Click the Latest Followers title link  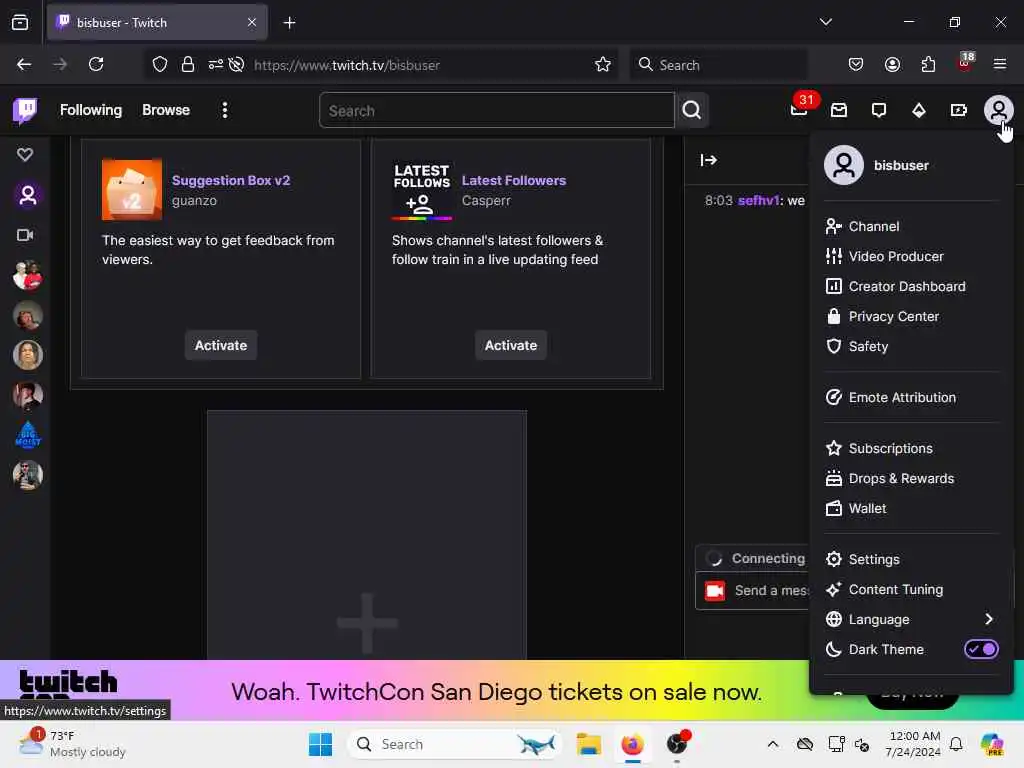click(x=513, y=180)
